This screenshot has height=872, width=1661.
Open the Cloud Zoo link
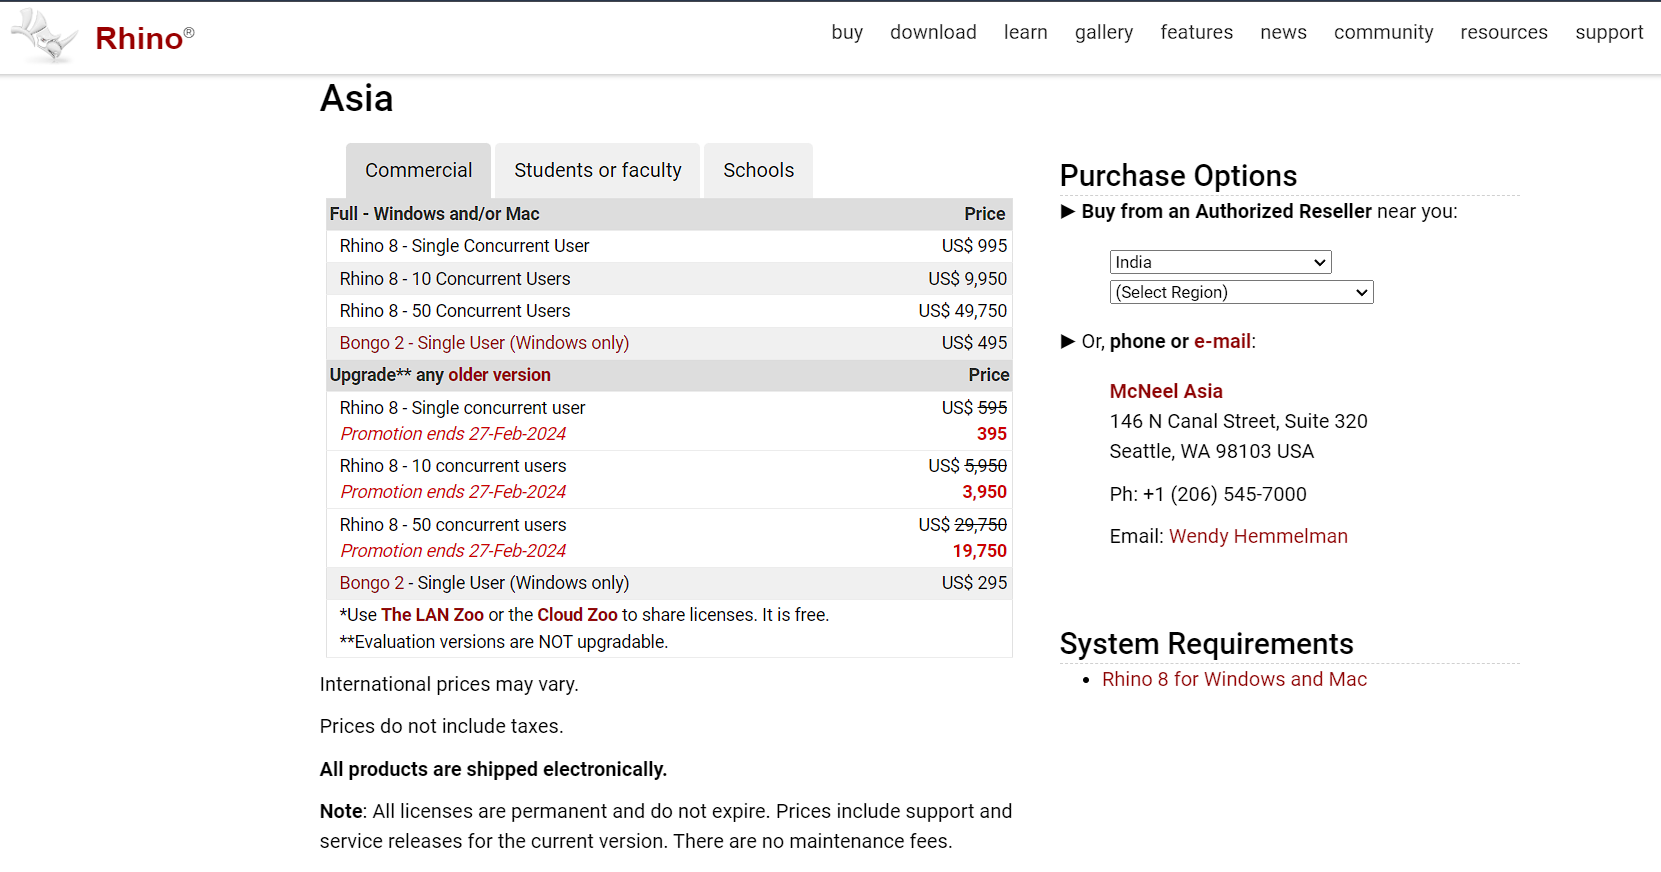click(577, 615)
